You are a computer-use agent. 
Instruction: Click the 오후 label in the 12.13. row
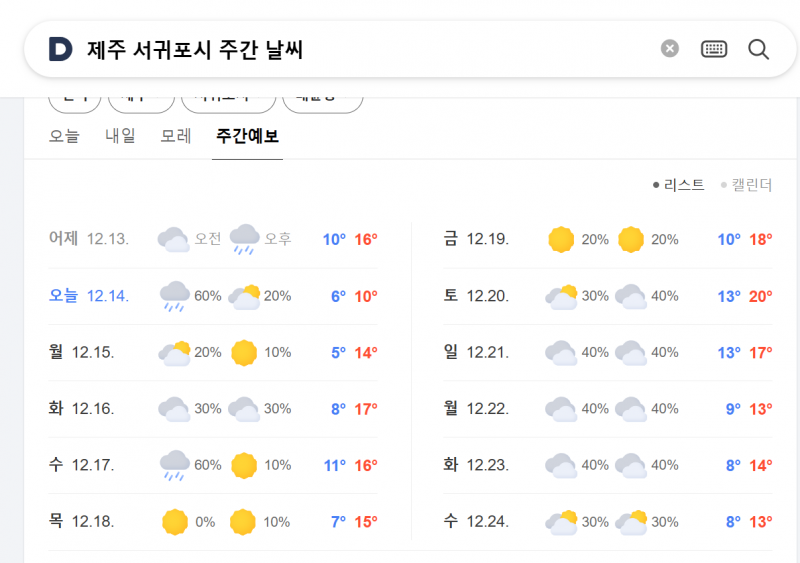278,239
